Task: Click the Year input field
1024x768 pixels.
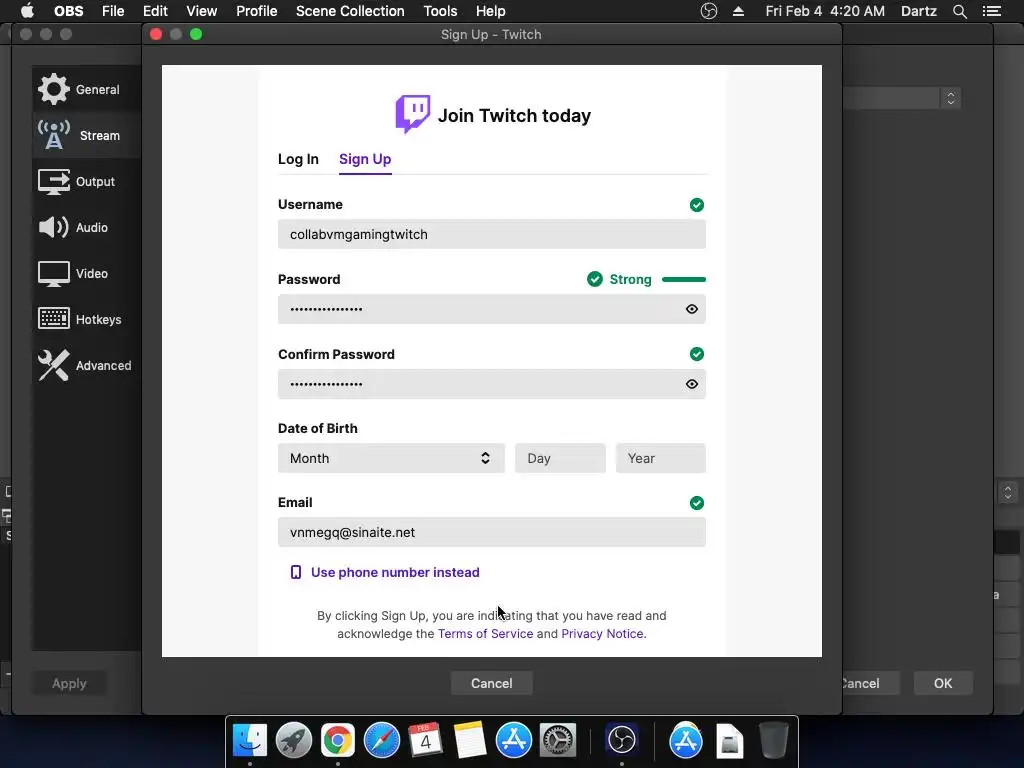Action: coord(661,458)
